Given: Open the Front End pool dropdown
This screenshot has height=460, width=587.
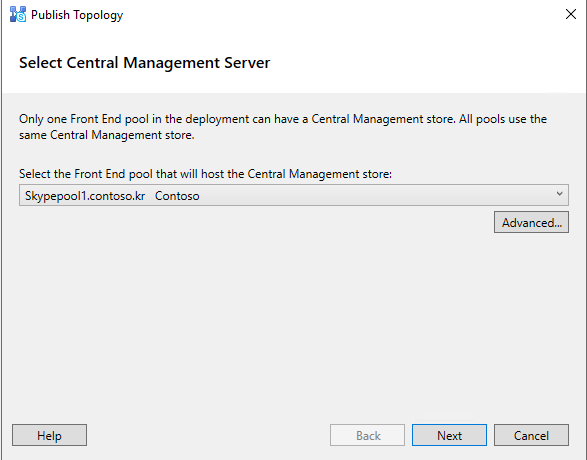Looking at the screenshot, I should click(x=294, y=195).
